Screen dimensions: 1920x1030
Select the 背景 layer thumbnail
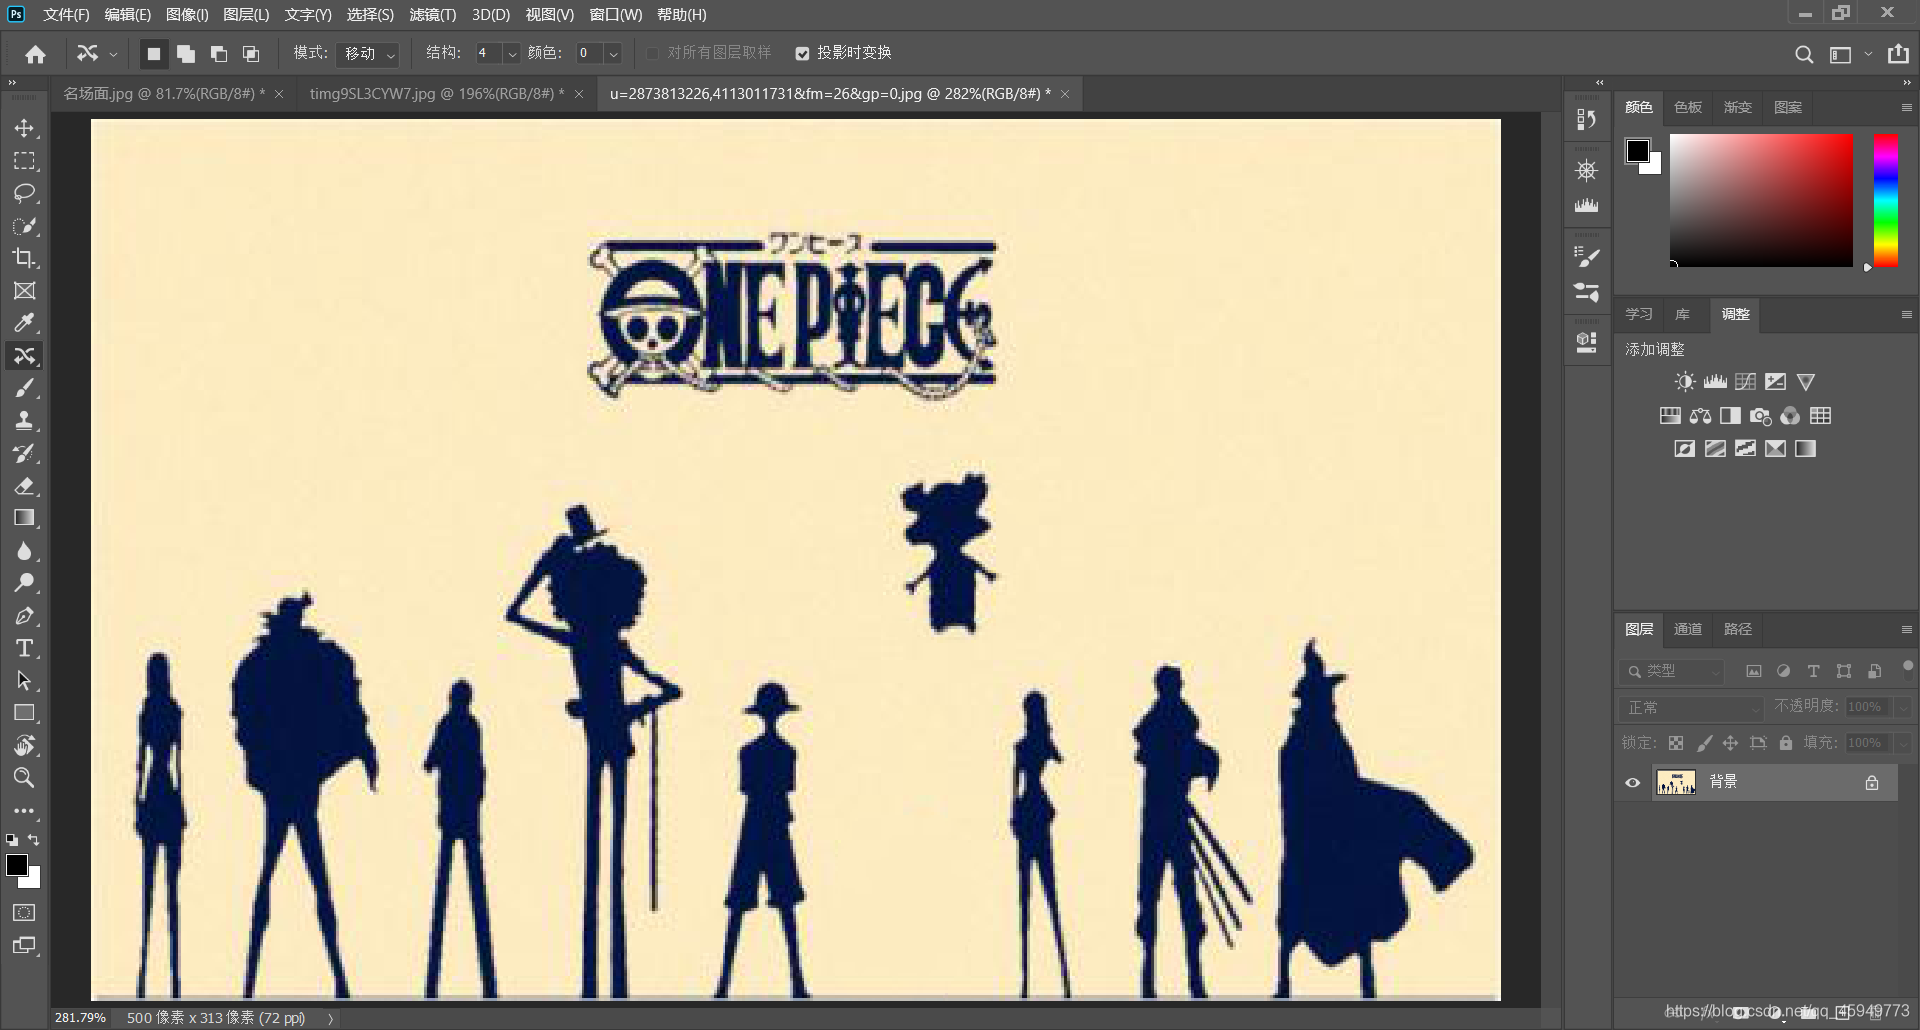point(1676,782)
